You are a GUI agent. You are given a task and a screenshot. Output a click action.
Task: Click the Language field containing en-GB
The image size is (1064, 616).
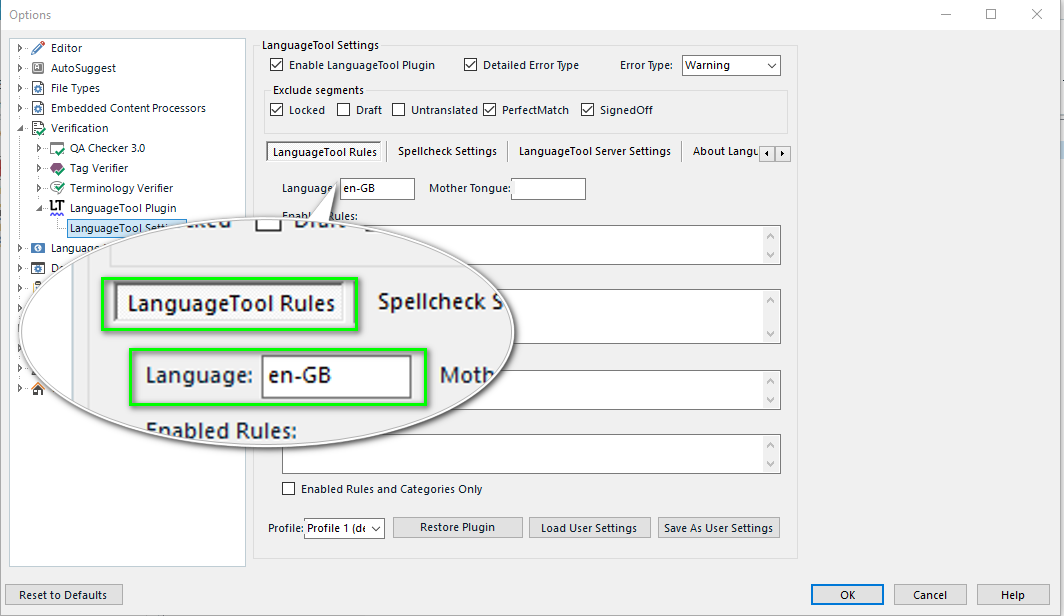377,189
